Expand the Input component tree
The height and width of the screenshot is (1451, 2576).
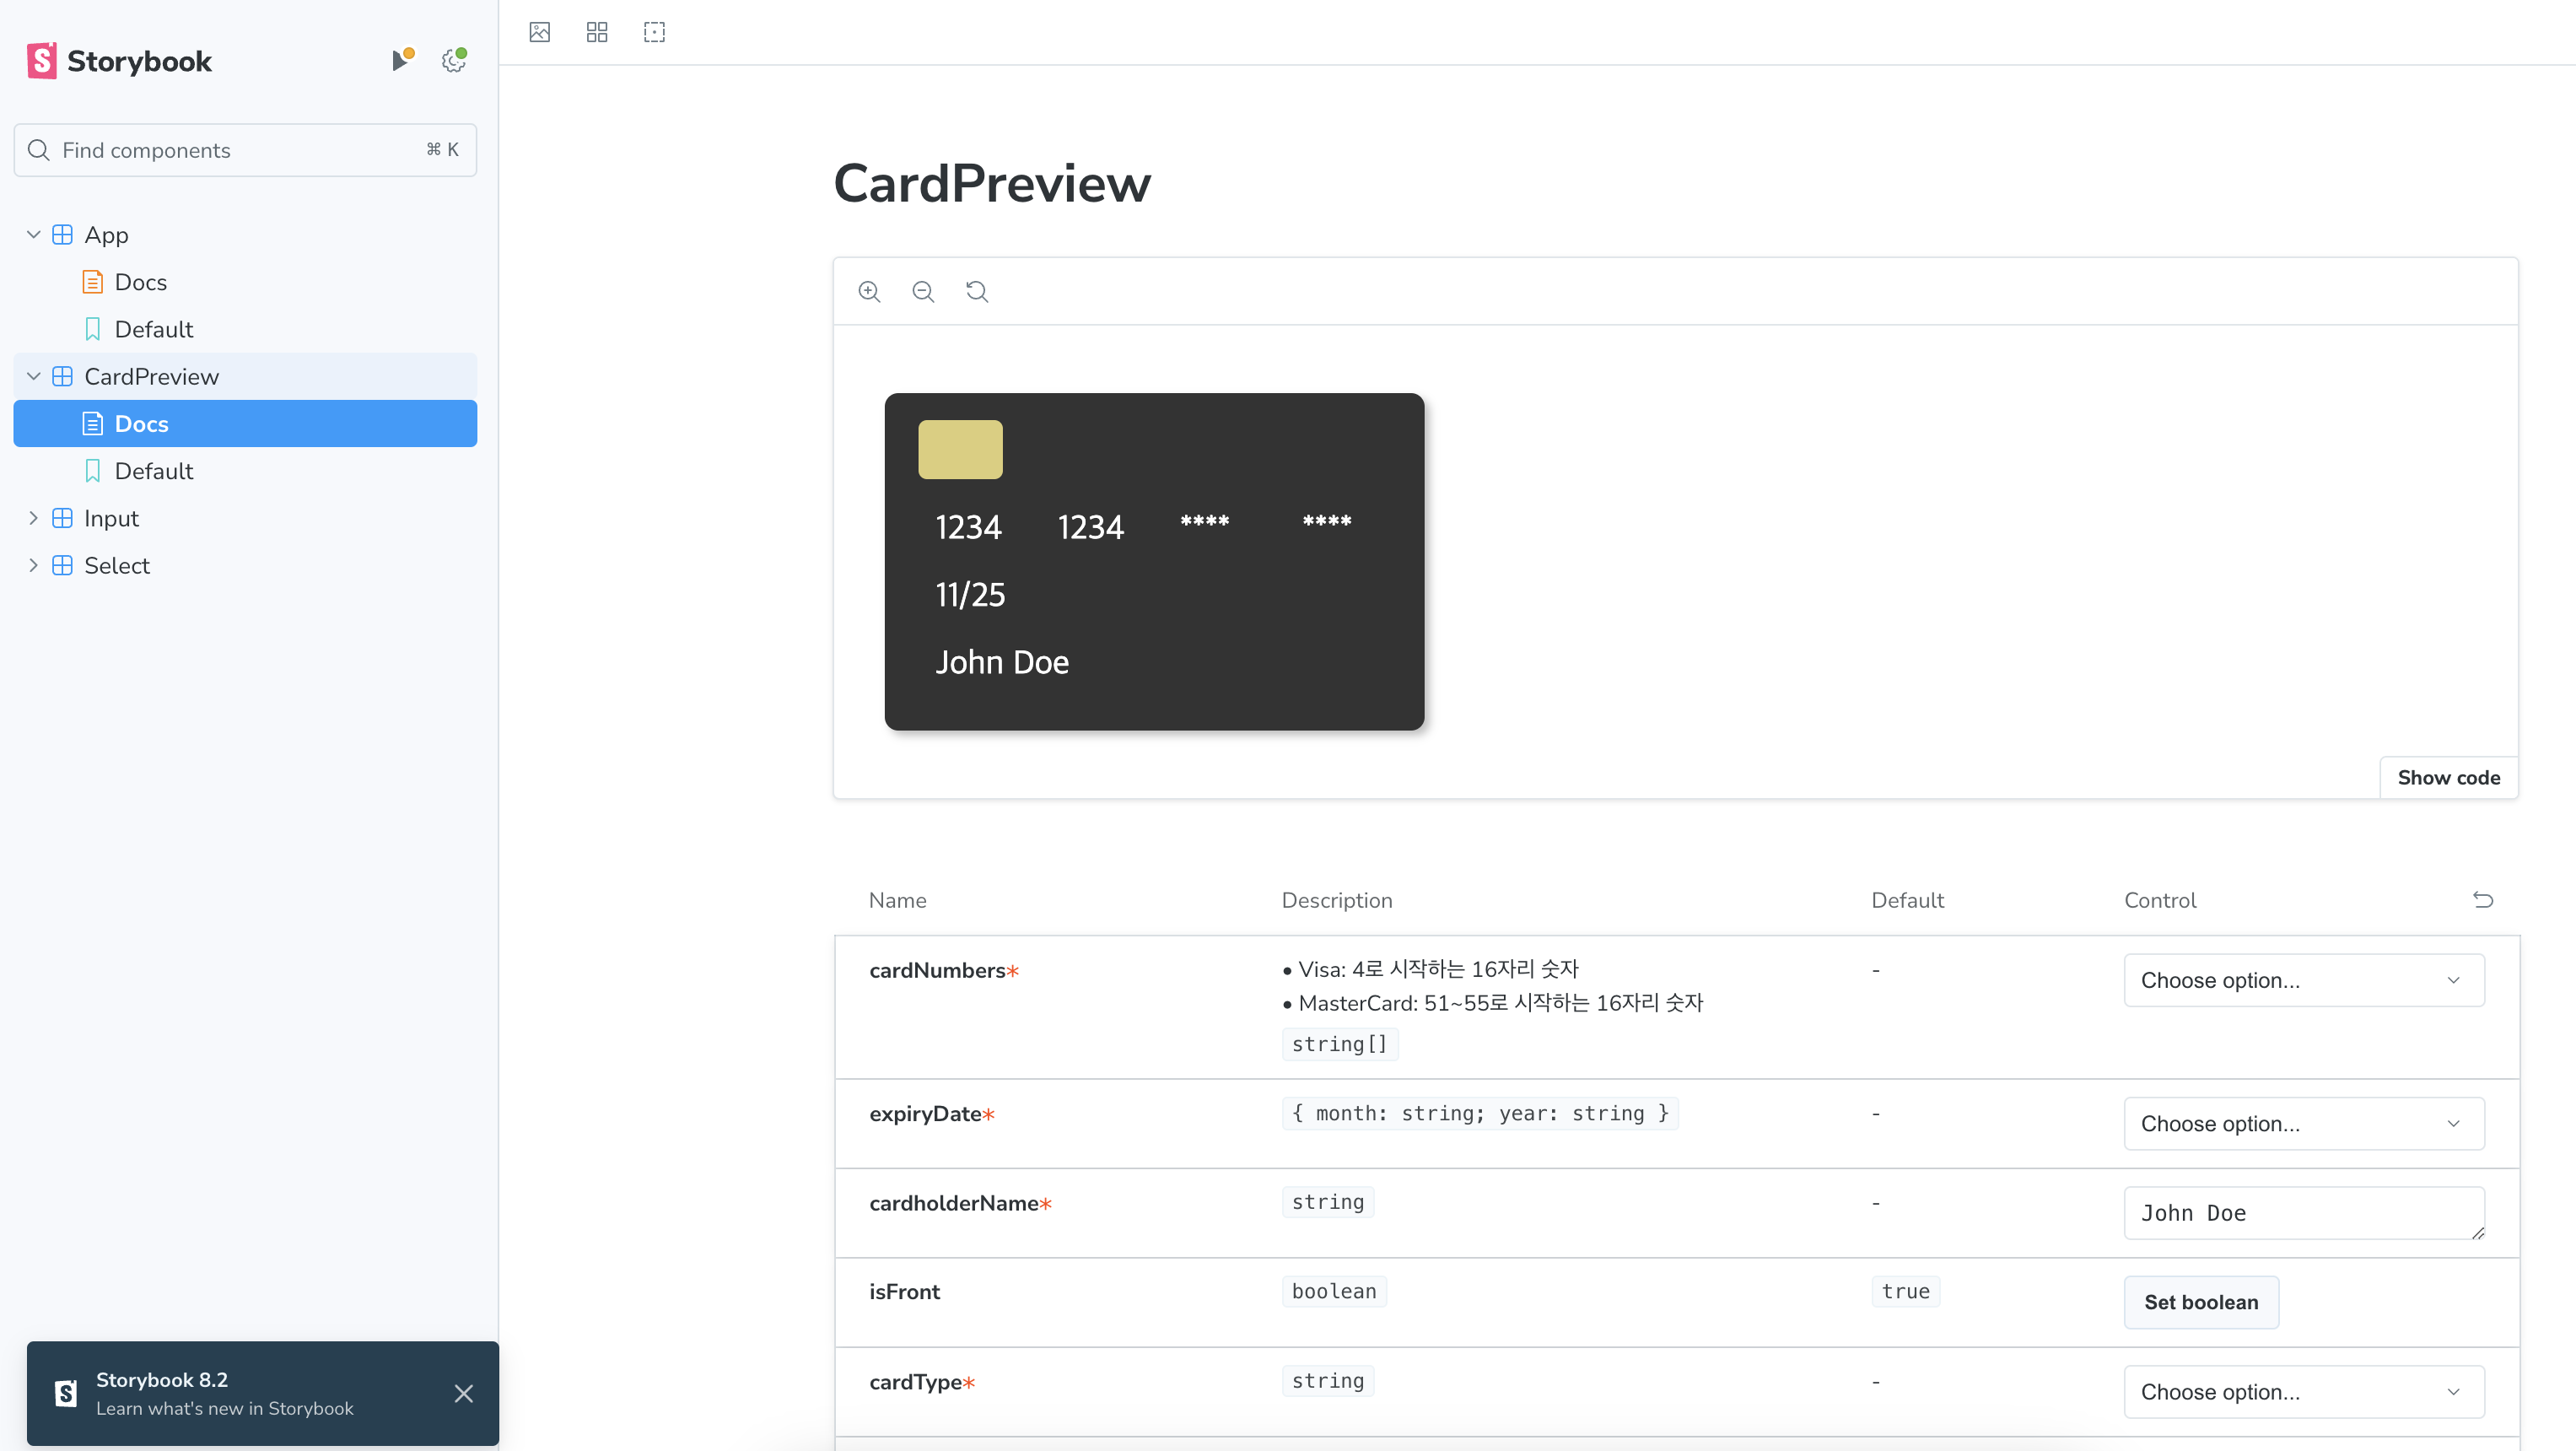33,518
